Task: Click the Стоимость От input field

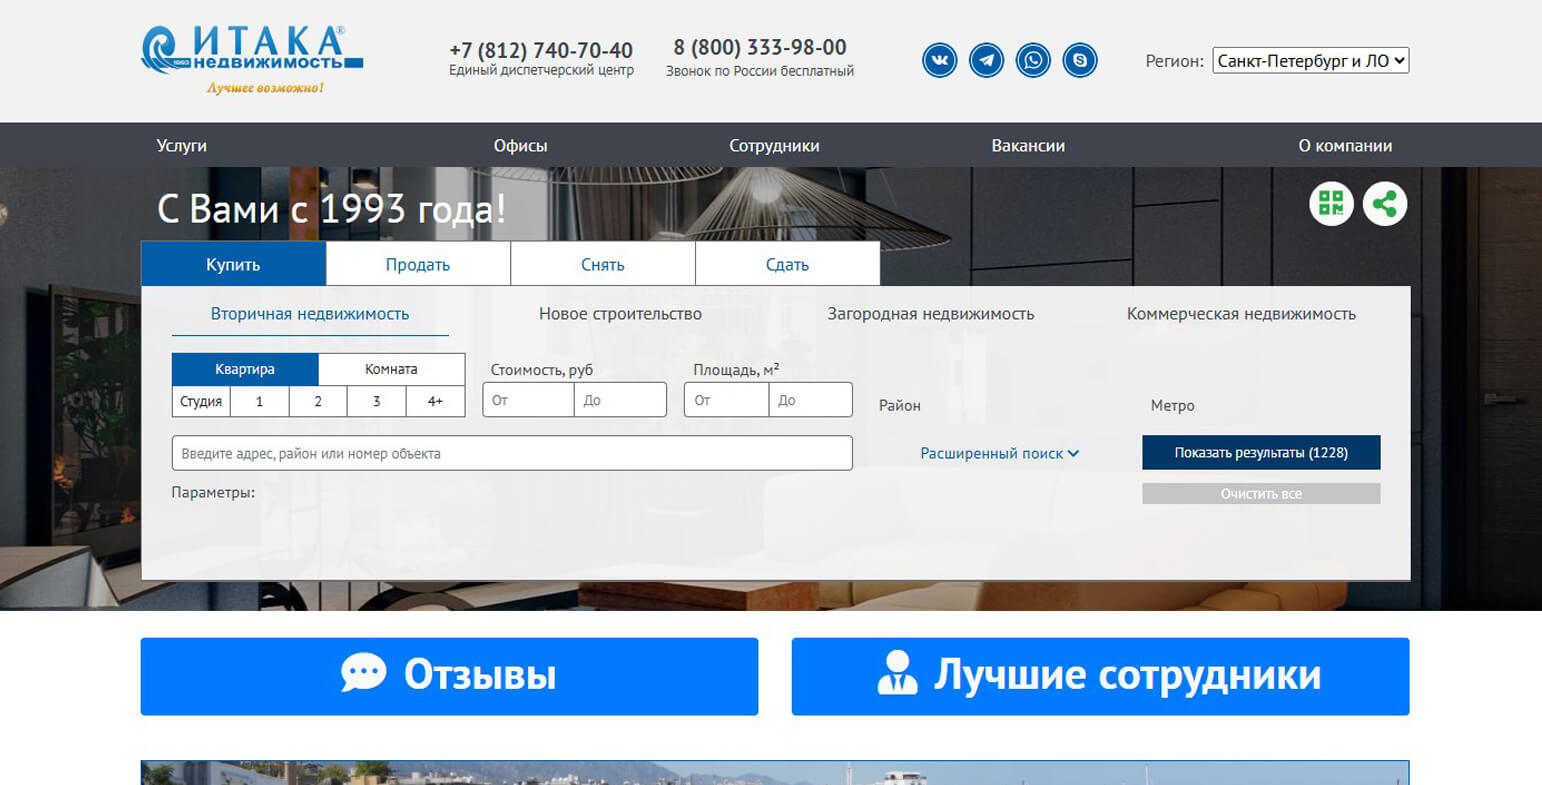Action: pos(528,400)
